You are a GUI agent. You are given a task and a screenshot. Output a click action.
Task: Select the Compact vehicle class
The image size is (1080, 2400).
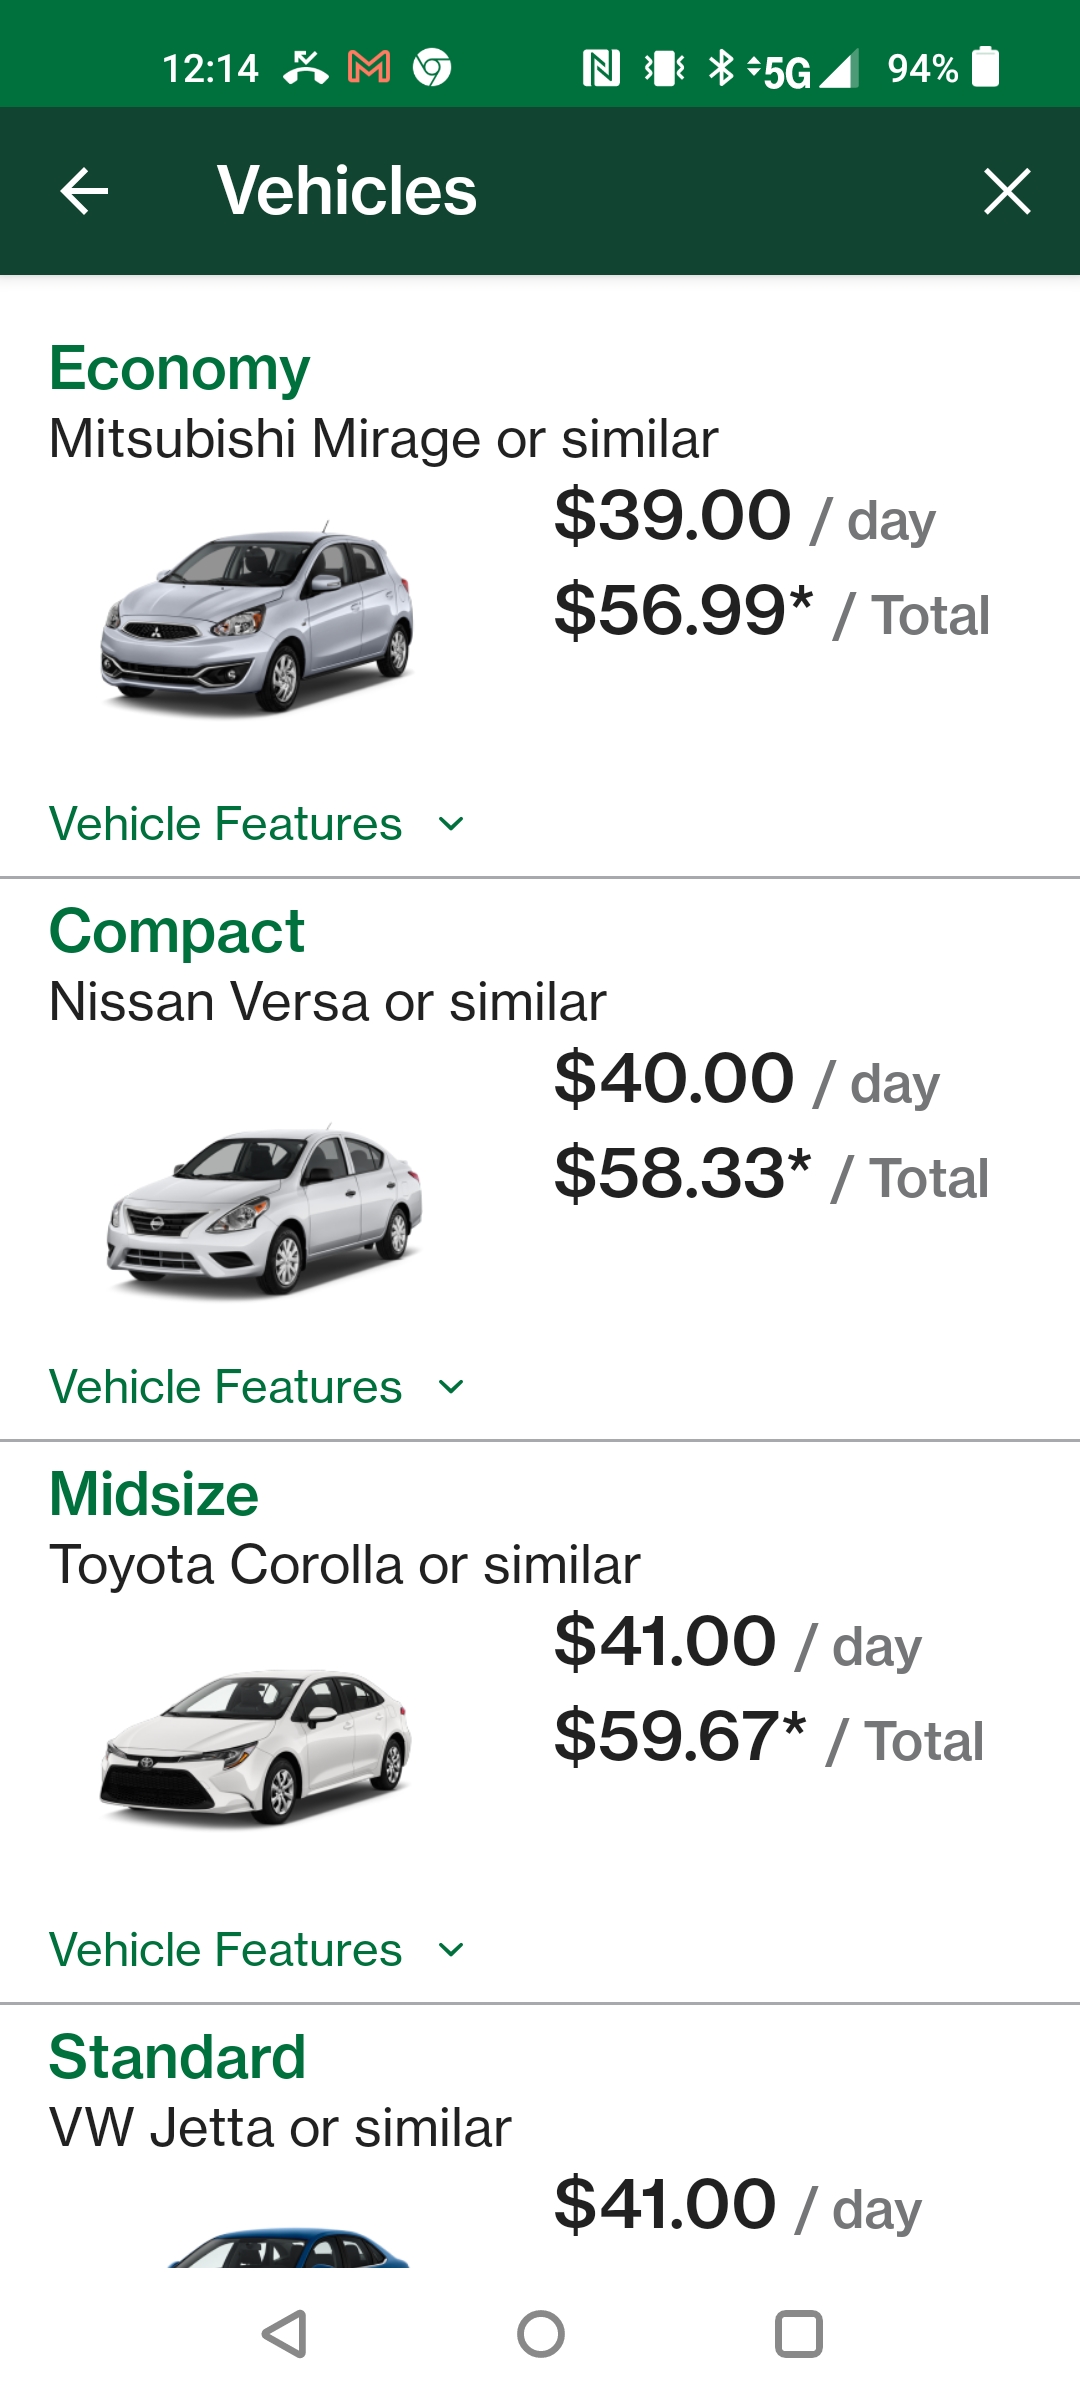(177, 932)
